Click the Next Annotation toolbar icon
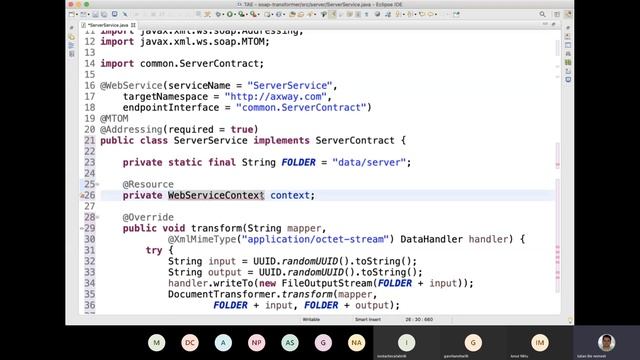This screenshot has width=640, height=360. pyautogui.click(x=398, y=14)
